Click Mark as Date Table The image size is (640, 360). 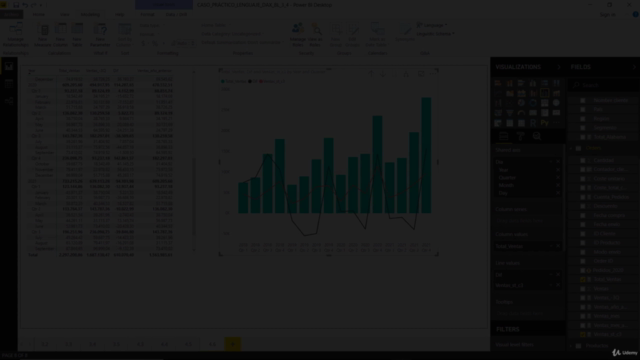[x=377, y=35]
